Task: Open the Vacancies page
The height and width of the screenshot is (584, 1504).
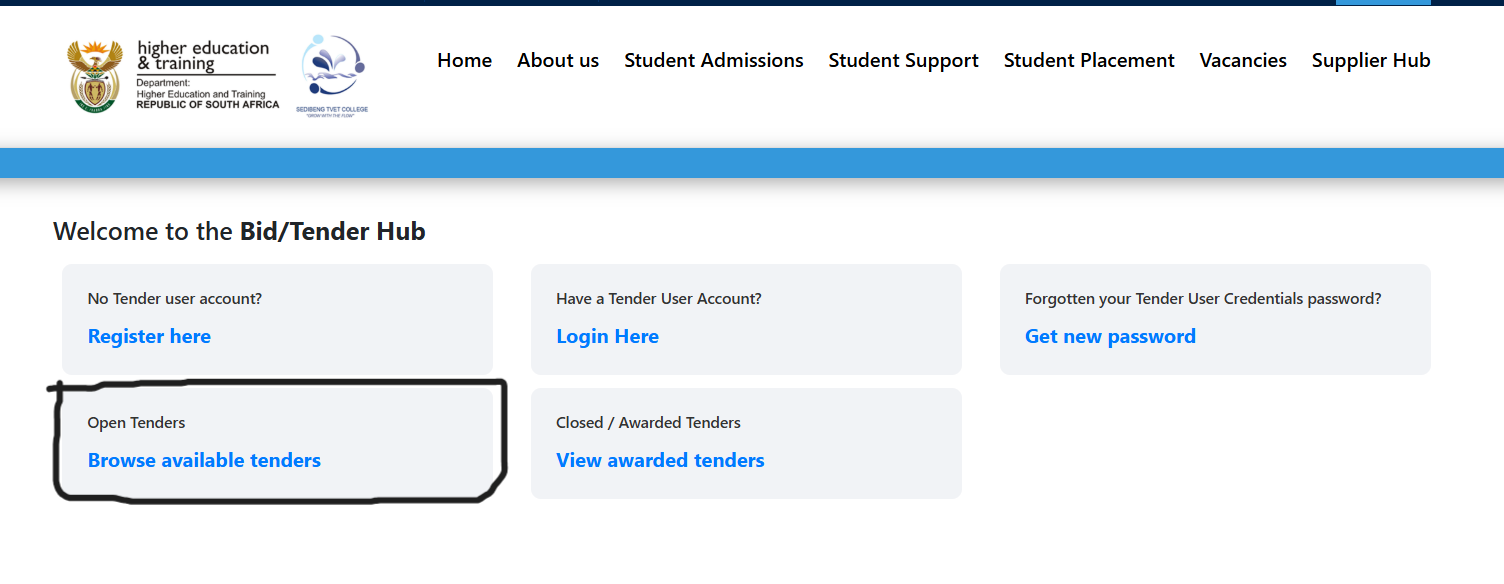Action: pyautogui.click(x=1243, y=61)
